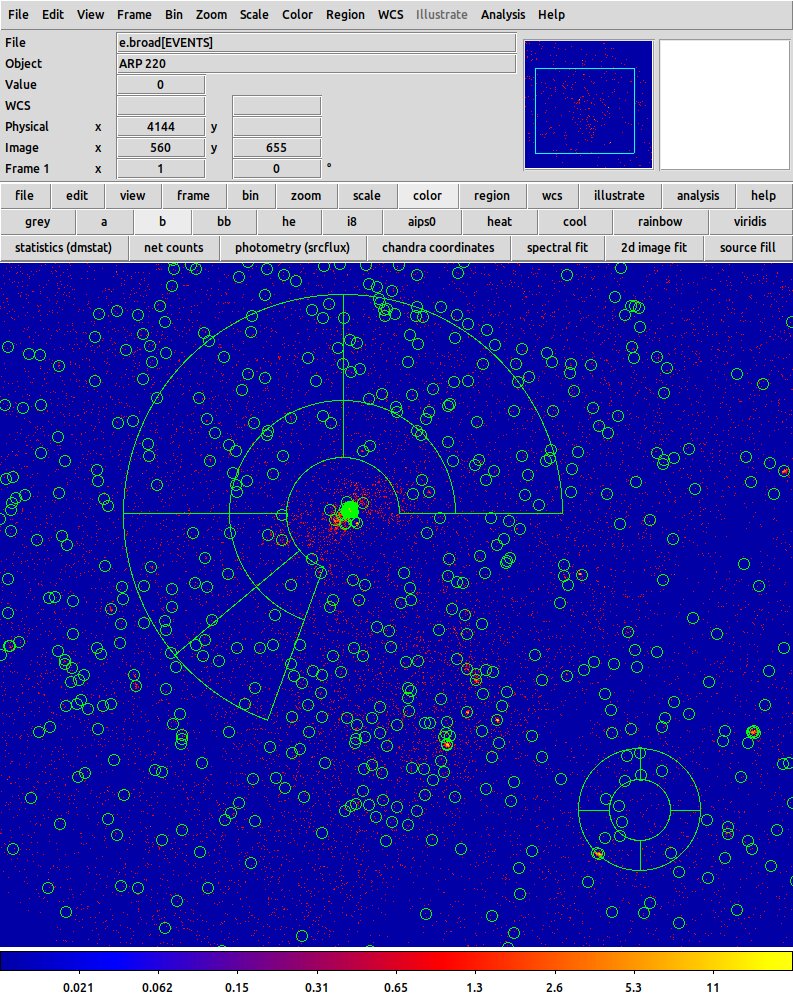Launch the 2d image fit tool

[654, 247]
